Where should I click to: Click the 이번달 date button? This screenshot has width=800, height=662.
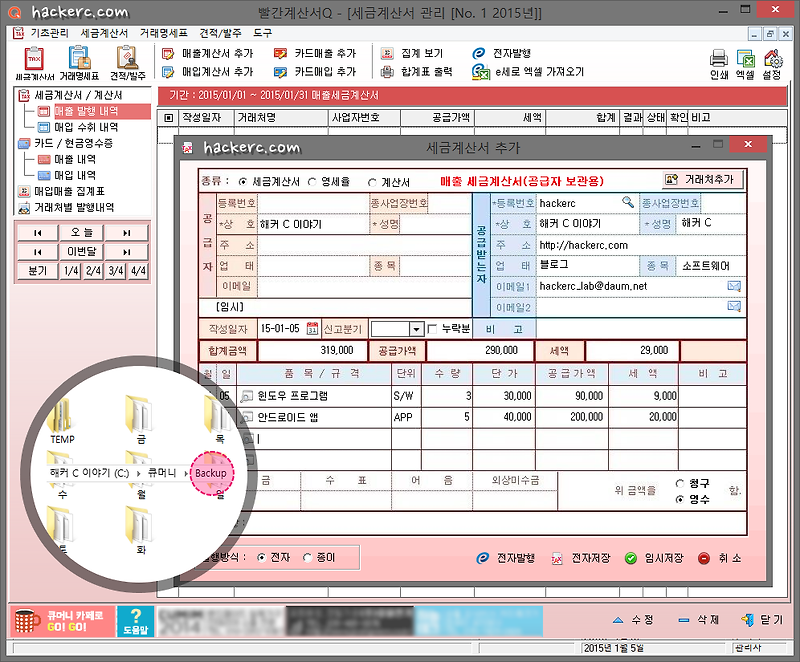click(x=82, y=251)
